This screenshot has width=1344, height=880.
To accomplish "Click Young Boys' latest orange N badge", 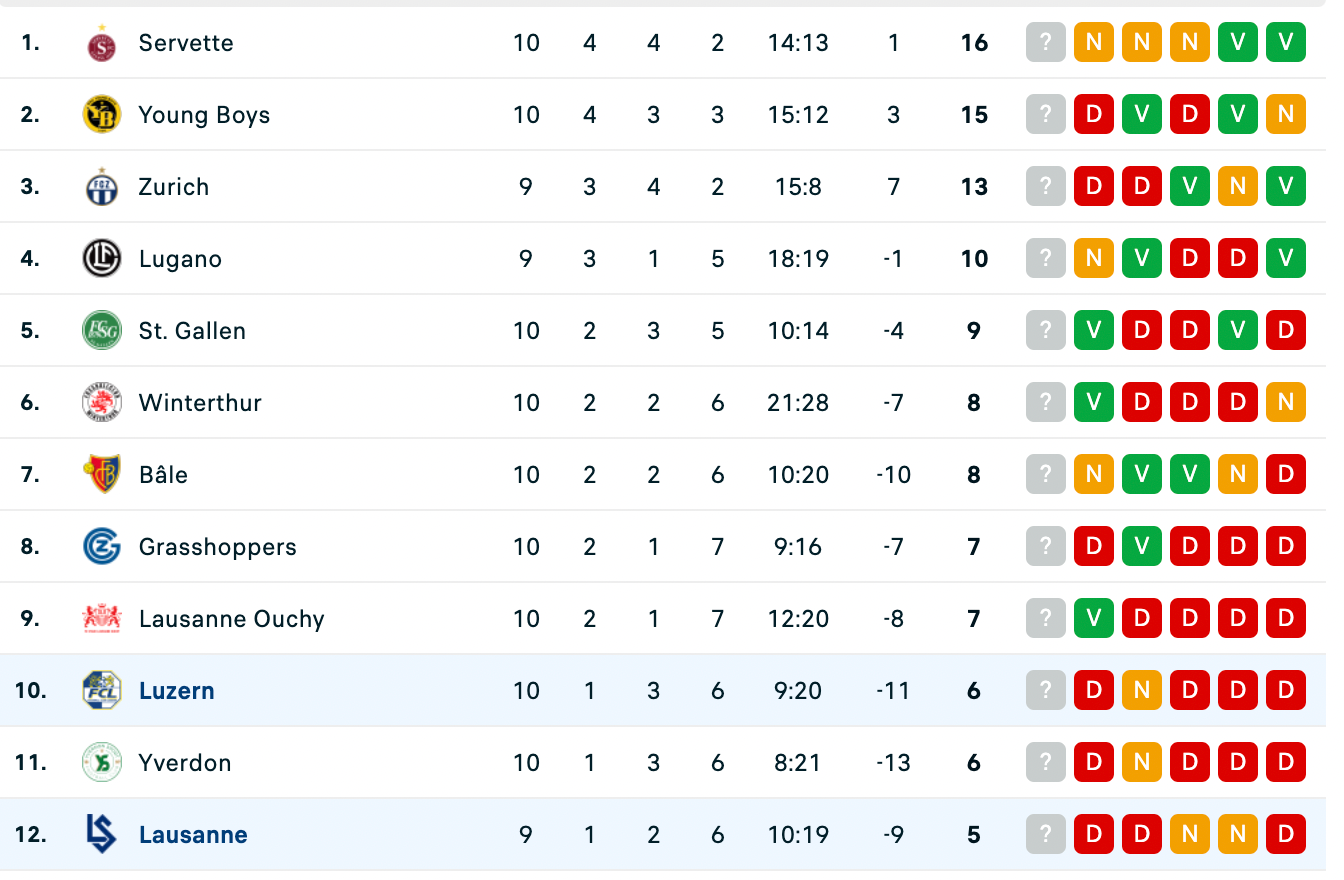I will 1286,115.
